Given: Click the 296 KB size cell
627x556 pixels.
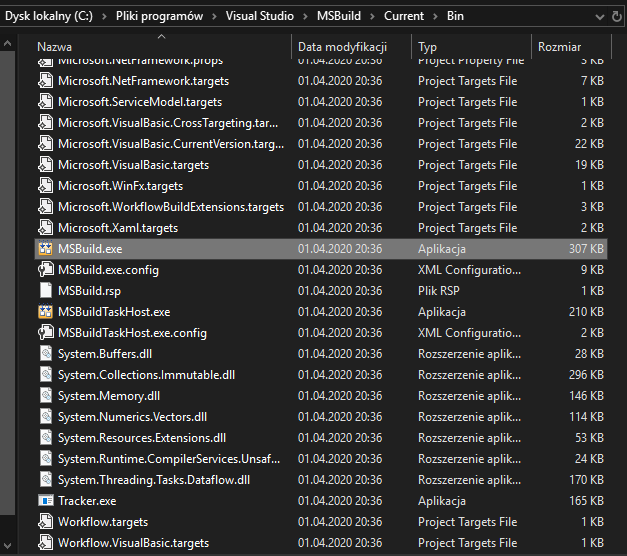Looking at the screenshot, I should click(x=586, y=375).
